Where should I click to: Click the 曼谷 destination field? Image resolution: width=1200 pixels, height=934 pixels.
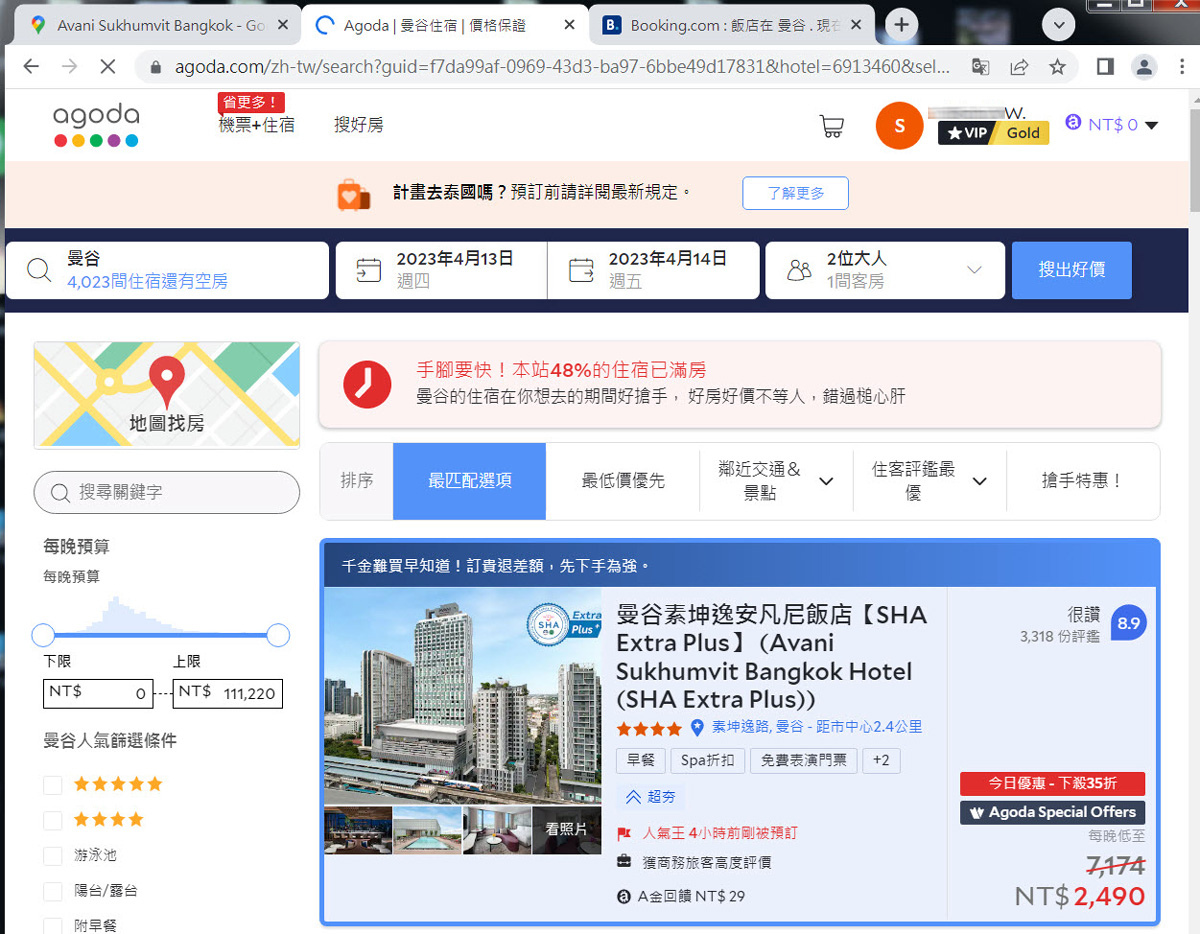point(167,270)
